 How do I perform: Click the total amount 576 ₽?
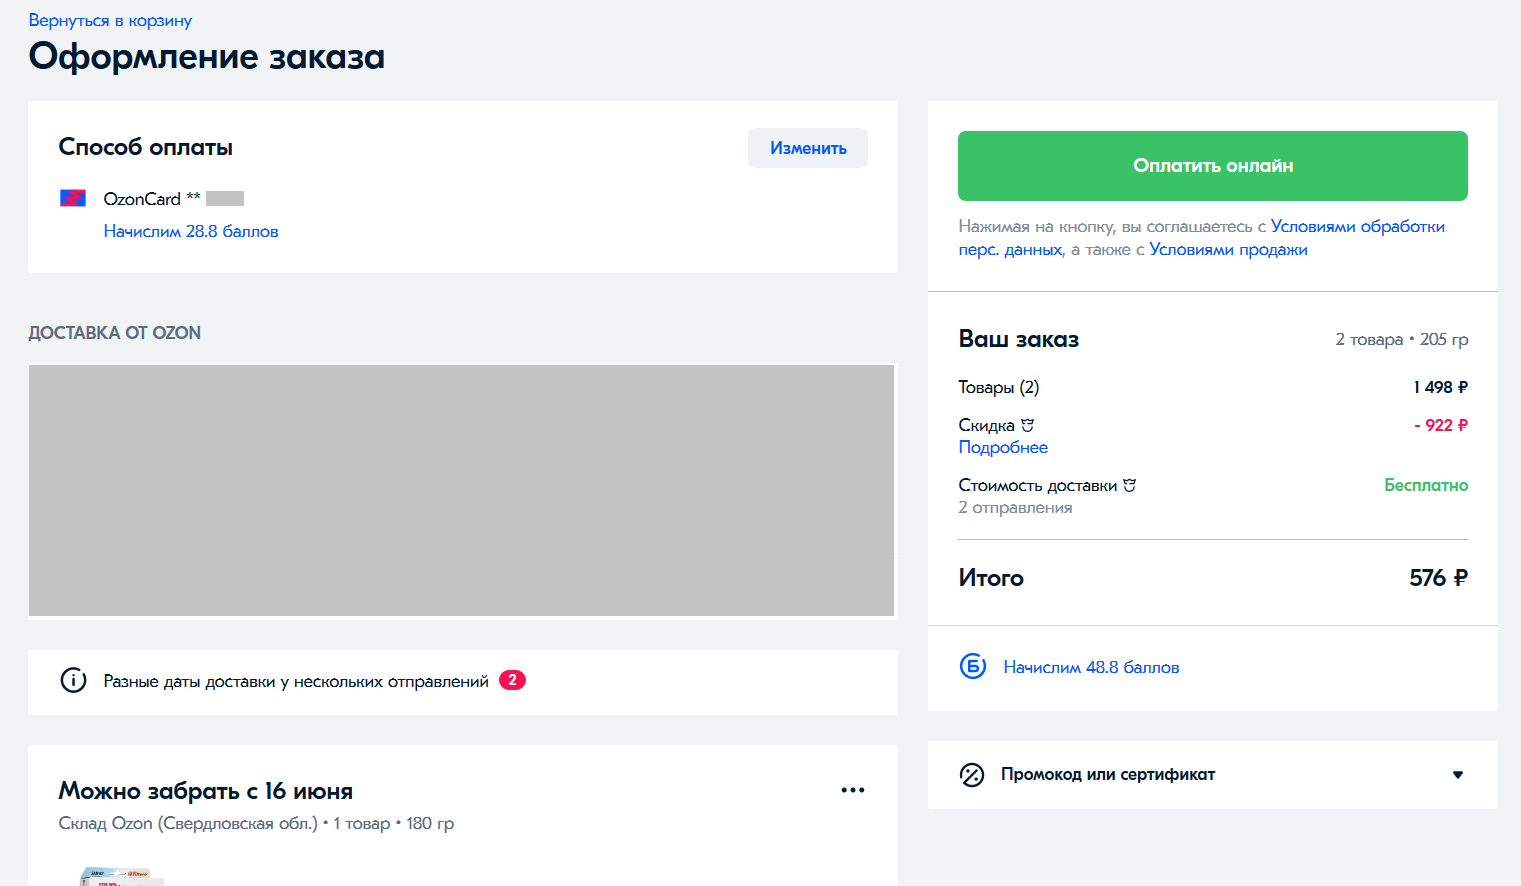(x=1438, y=578)
